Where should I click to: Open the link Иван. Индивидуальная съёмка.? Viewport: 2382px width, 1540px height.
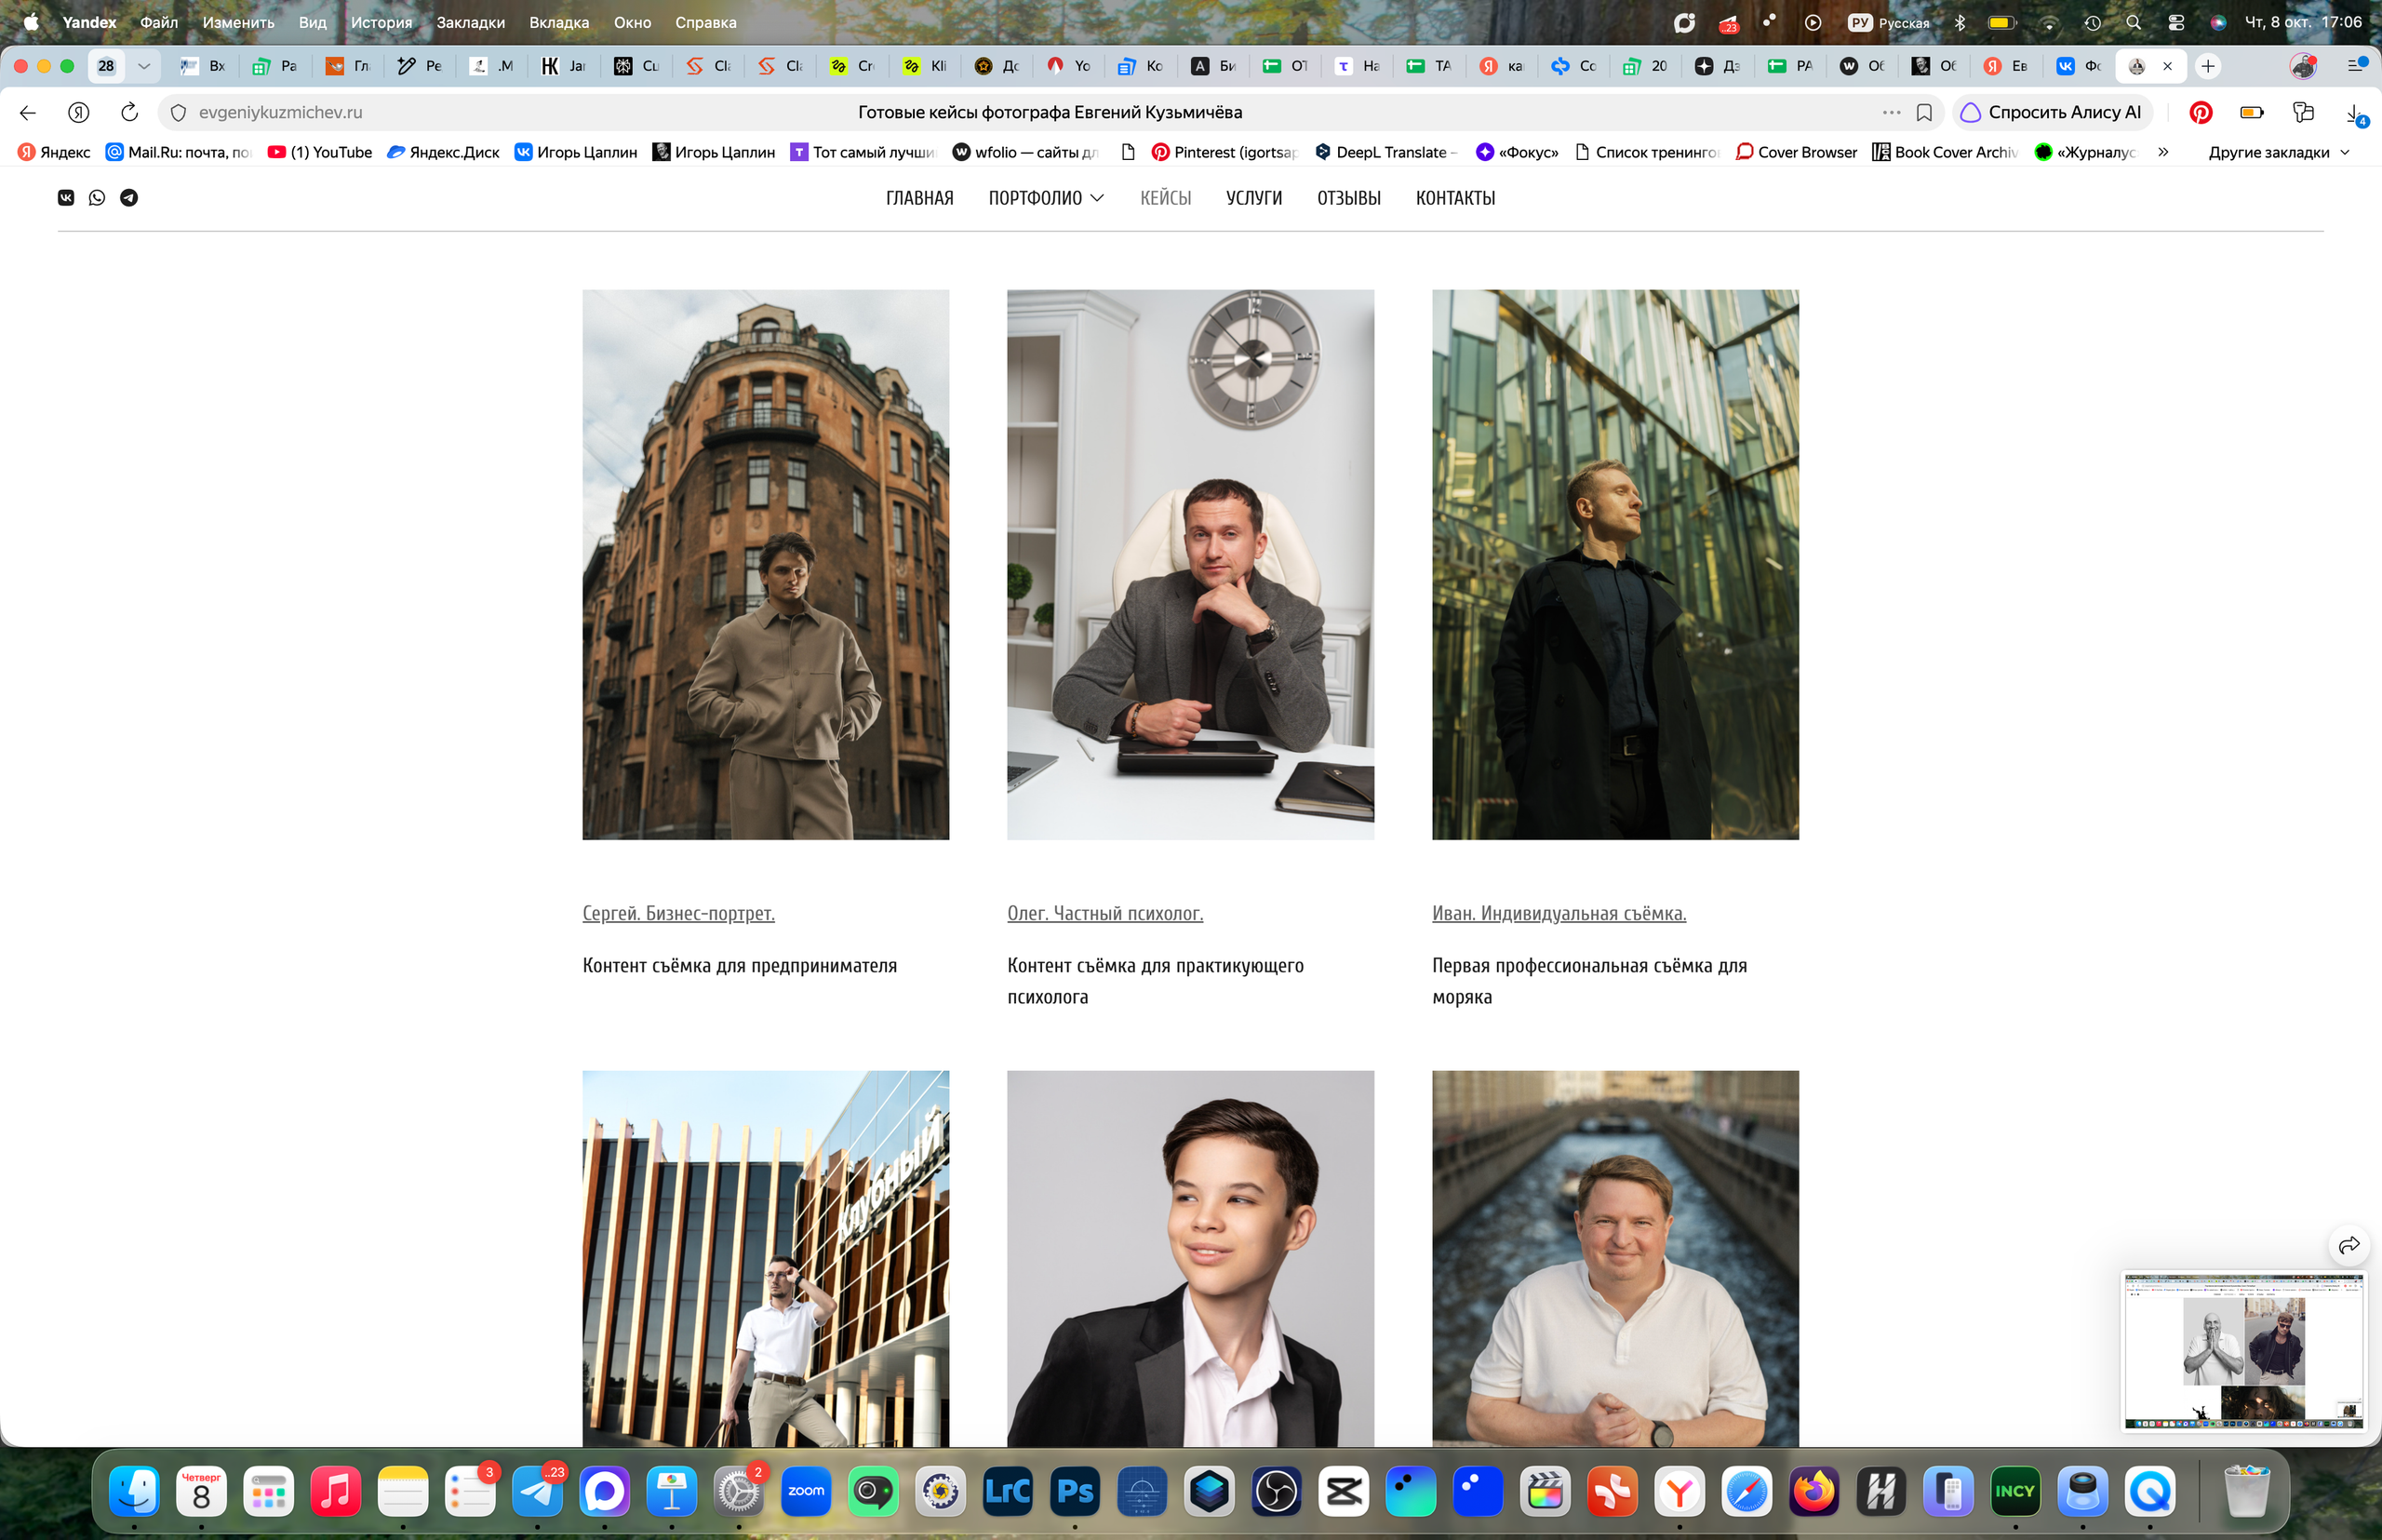coord(1559,913)
